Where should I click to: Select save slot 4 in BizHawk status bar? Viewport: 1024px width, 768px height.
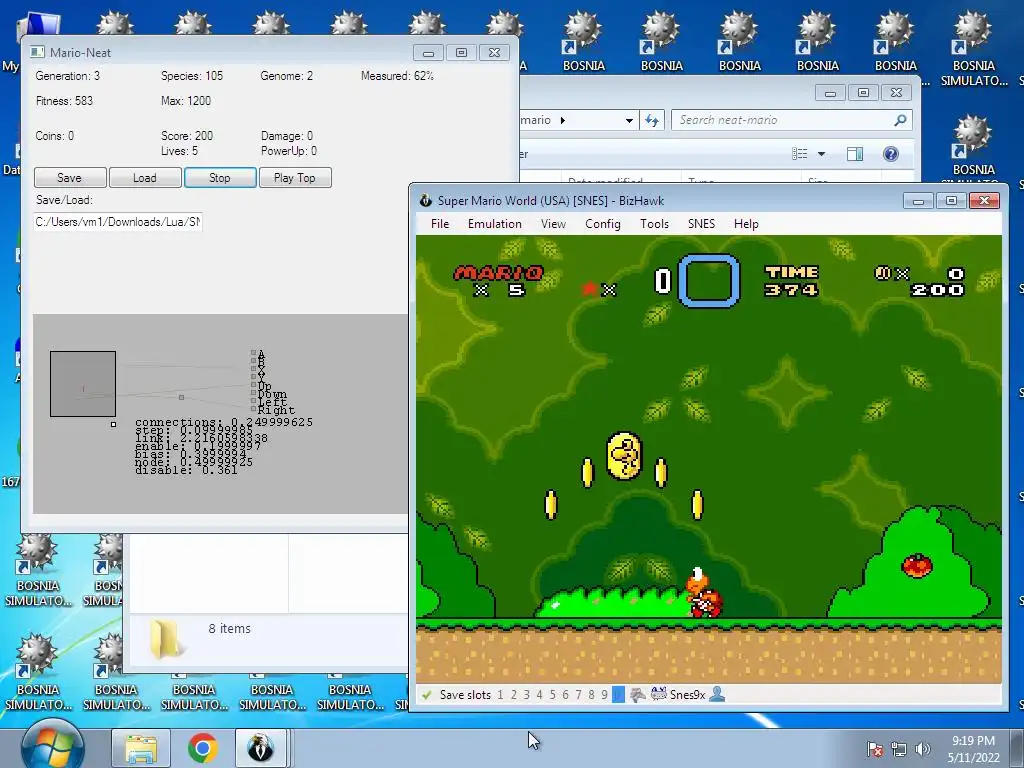pyautogui.click(x=539, y=695)
